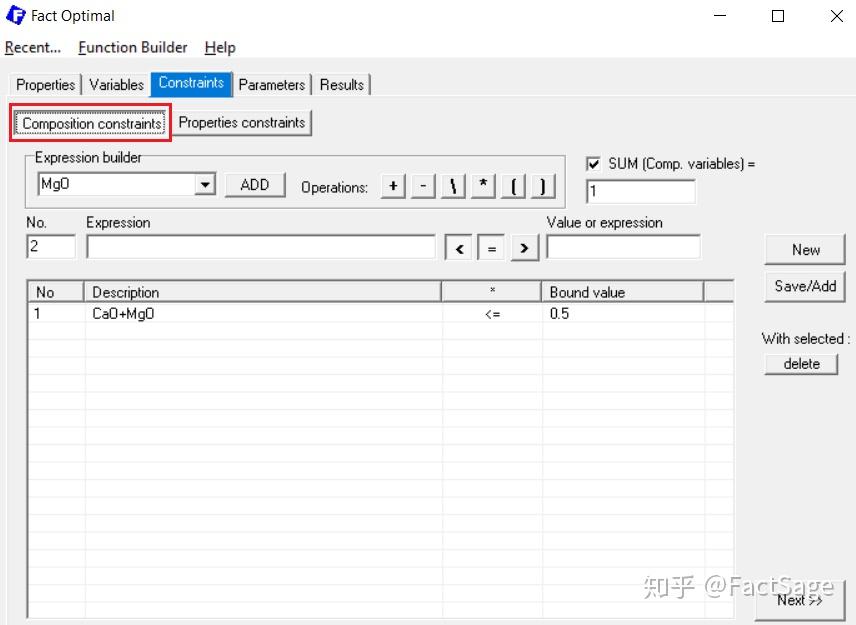Click the addition operator icon
The width and height of the screenshot is (856, 625).
pos(393,186)
